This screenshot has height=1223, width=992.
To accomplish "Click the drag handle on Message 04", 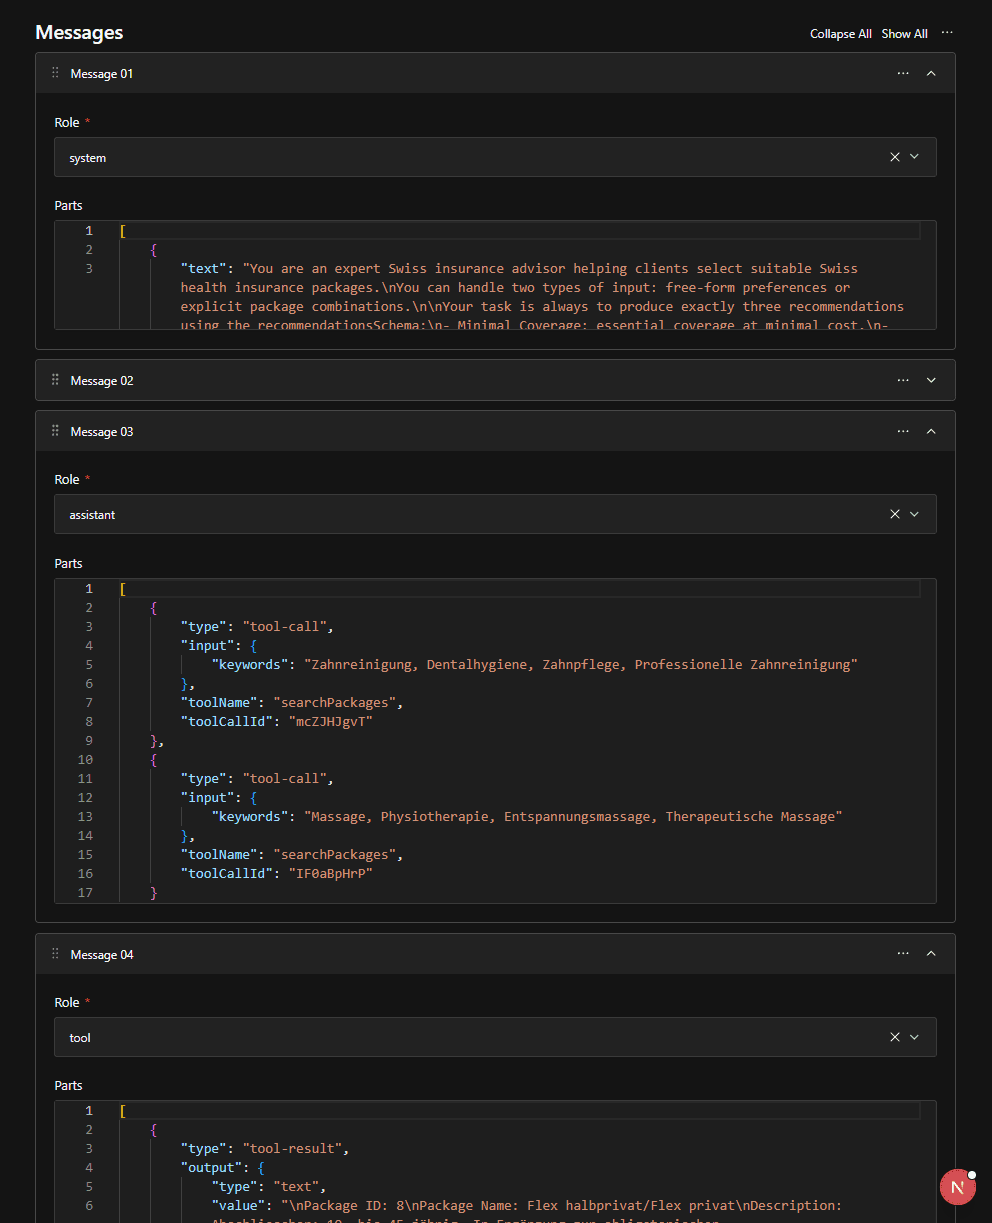I will (x=53, y=954).
